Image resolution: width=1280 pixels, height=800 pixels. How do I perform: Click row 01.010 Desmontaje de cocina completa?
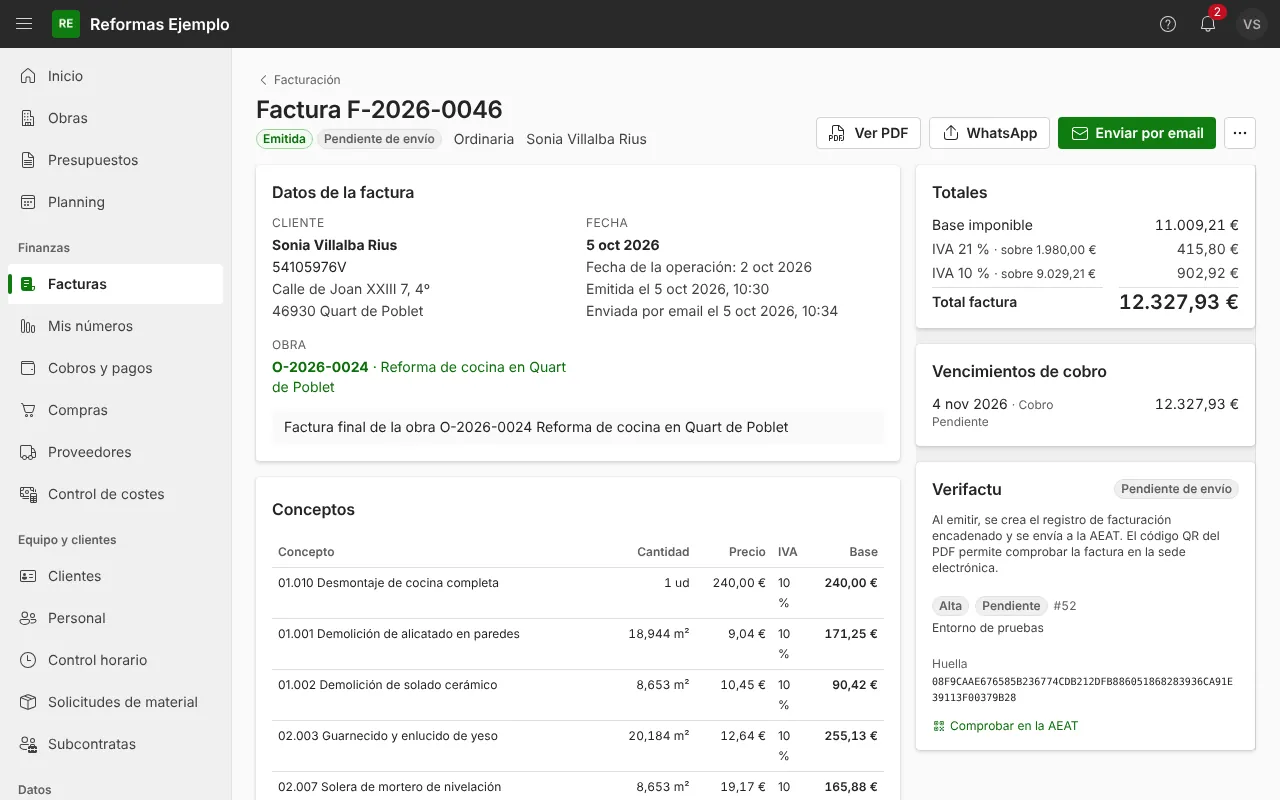pyautogui.click(x=578, y=594)
